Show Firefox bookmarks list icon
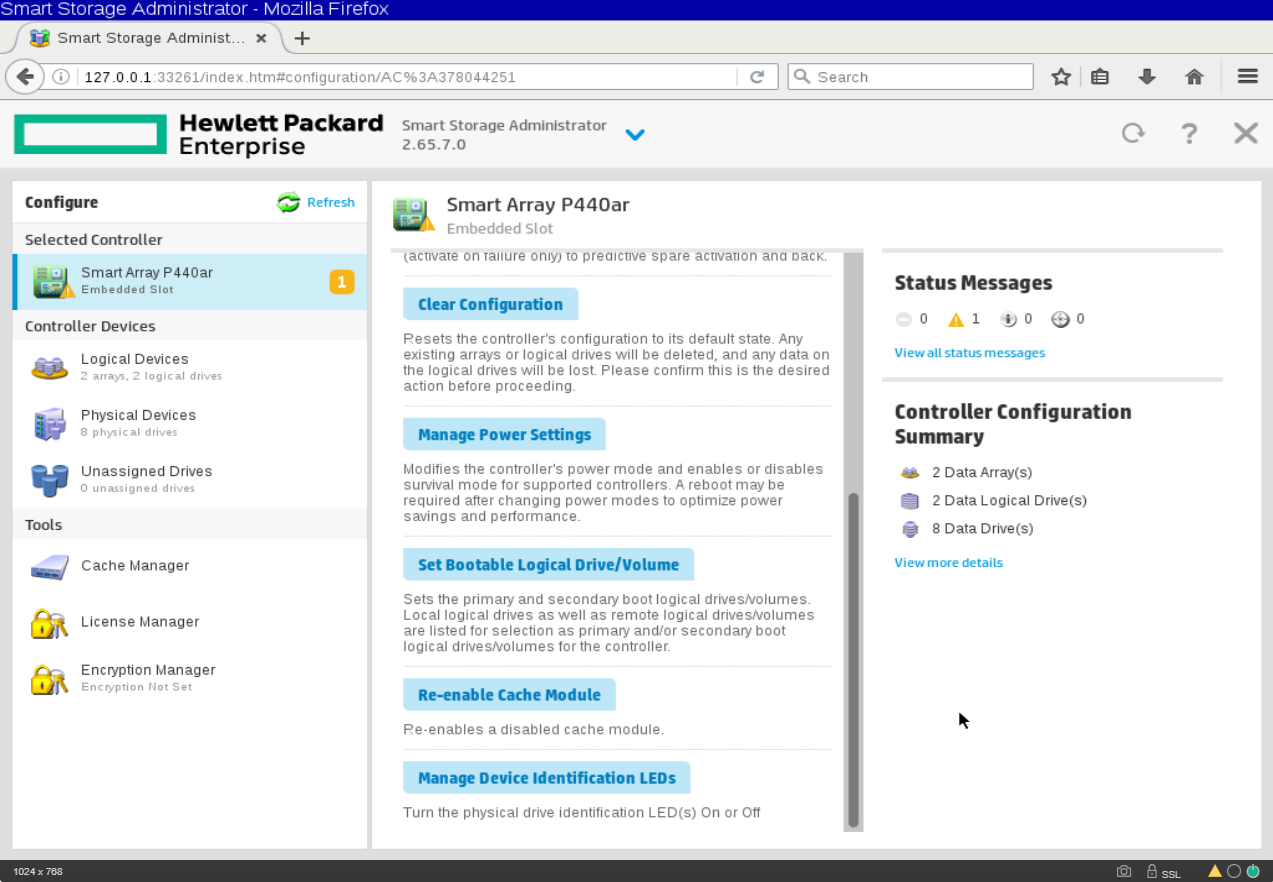The height and width of the screenshot is (882, 1273). [x=1100, y=77]
